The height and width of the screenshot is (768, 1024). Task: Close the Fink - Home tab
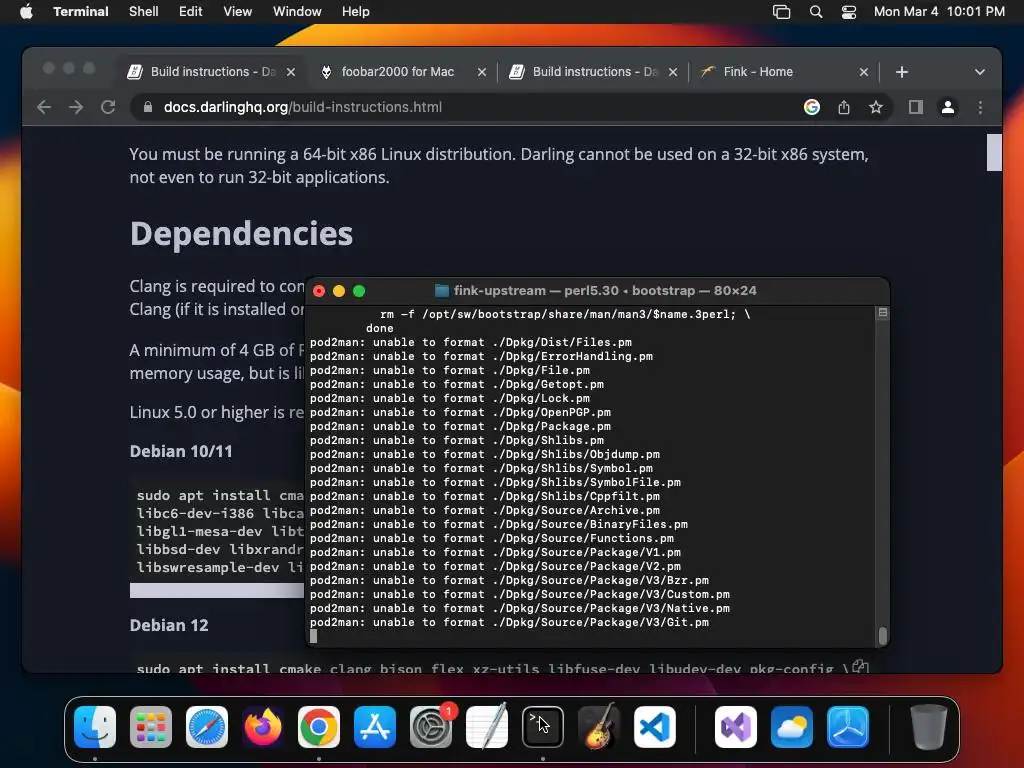864,72
